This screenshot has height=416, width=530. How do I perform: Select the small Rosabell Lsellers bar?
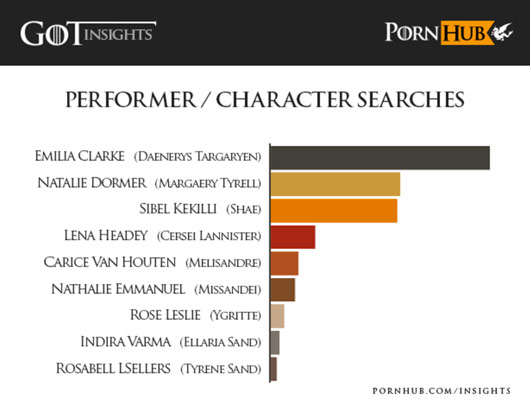click(273, 369)
